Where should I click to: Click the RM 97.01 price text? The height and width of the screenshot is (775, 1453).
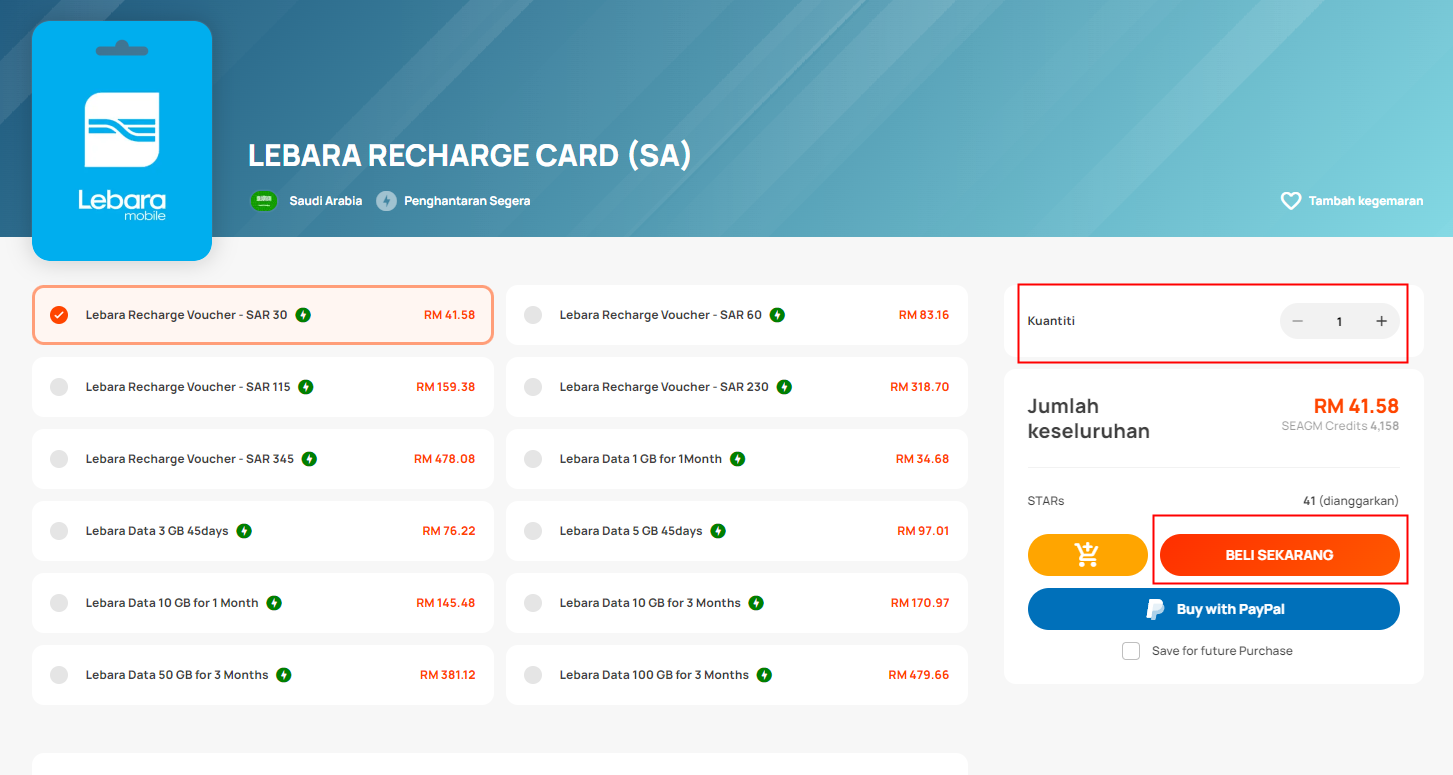tap(923, 531)
